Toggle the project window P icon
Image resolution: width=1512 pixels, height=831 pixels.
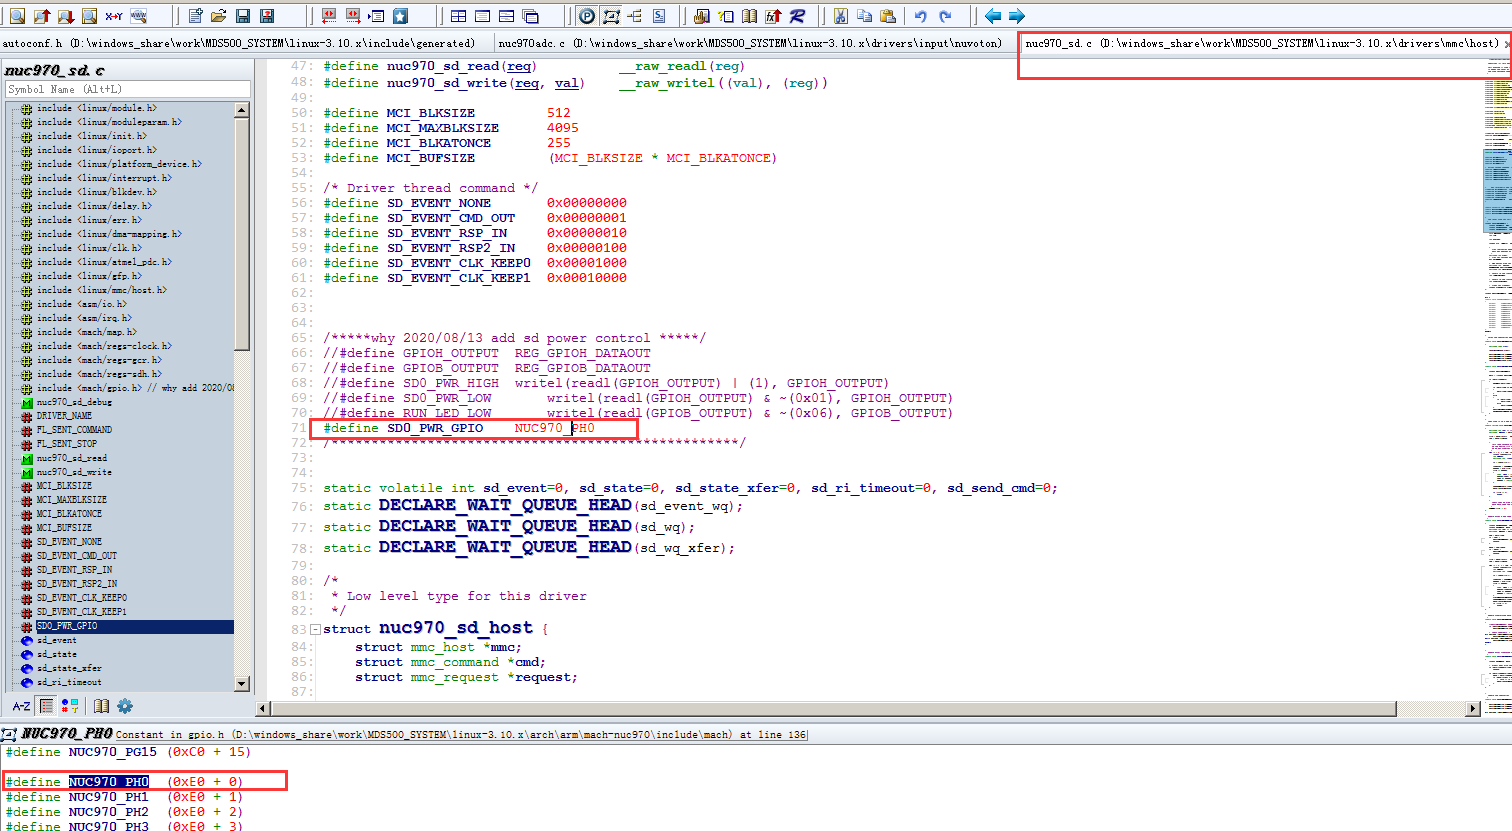point(586,16)
